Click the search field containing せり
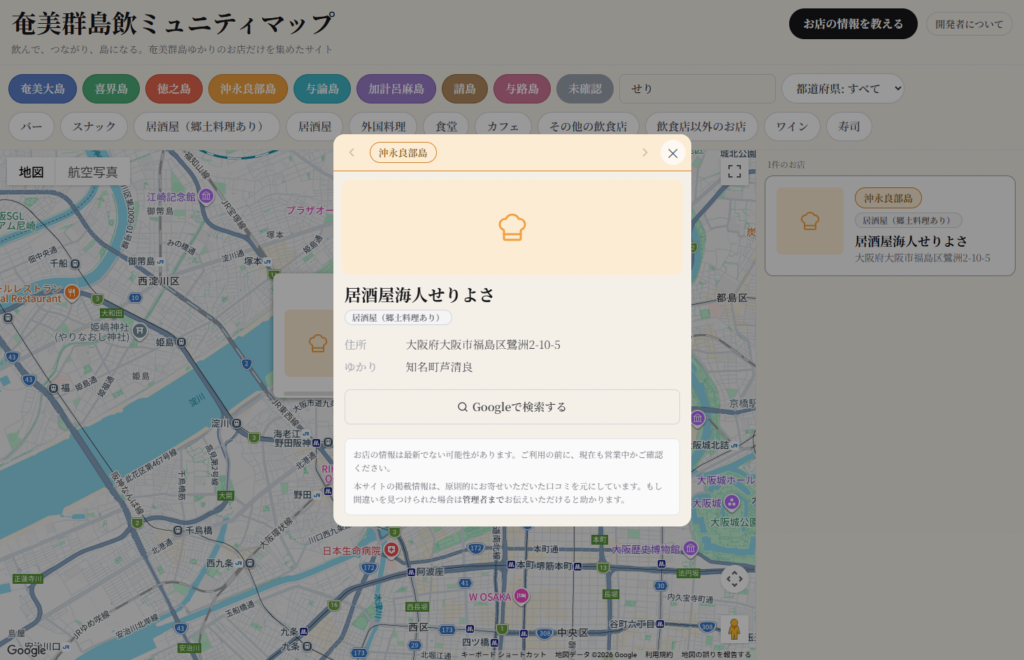Image resolution: width=1024 pixels, height=660 pixels. click(697, 89)
